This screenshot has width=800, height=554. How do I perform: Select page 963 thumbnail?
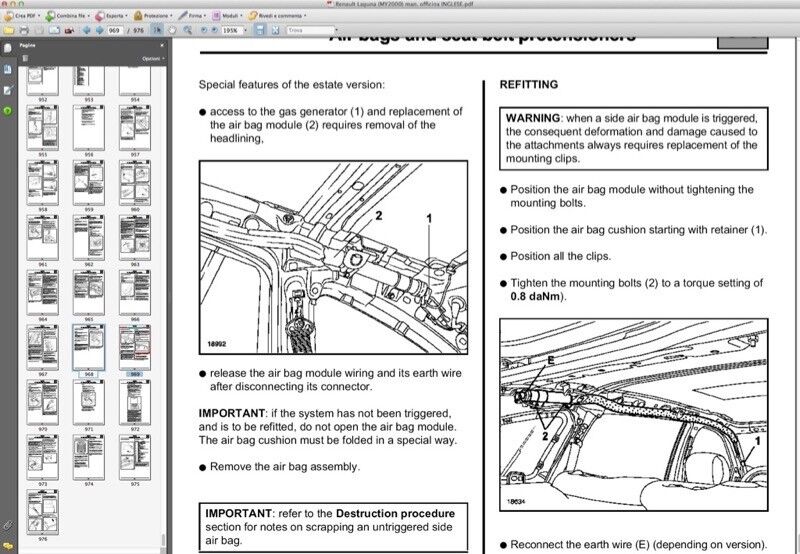click(135, 238)
